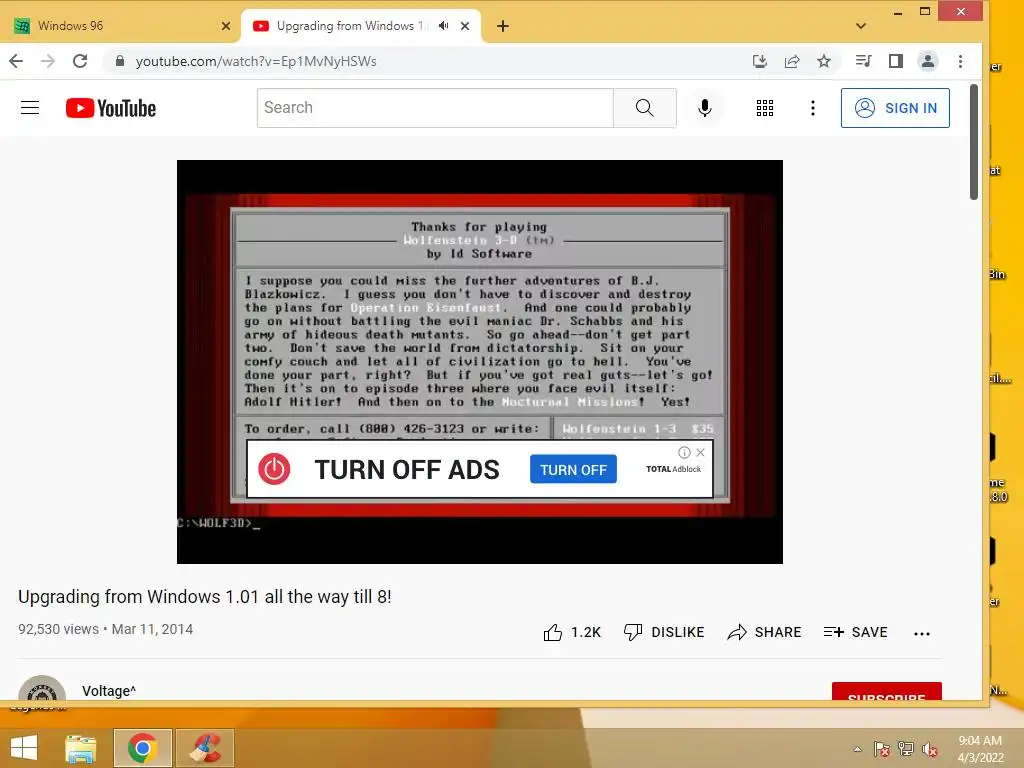Click the install app icon in address bar
Viewport: 1024px width, 768px height.
760,61
